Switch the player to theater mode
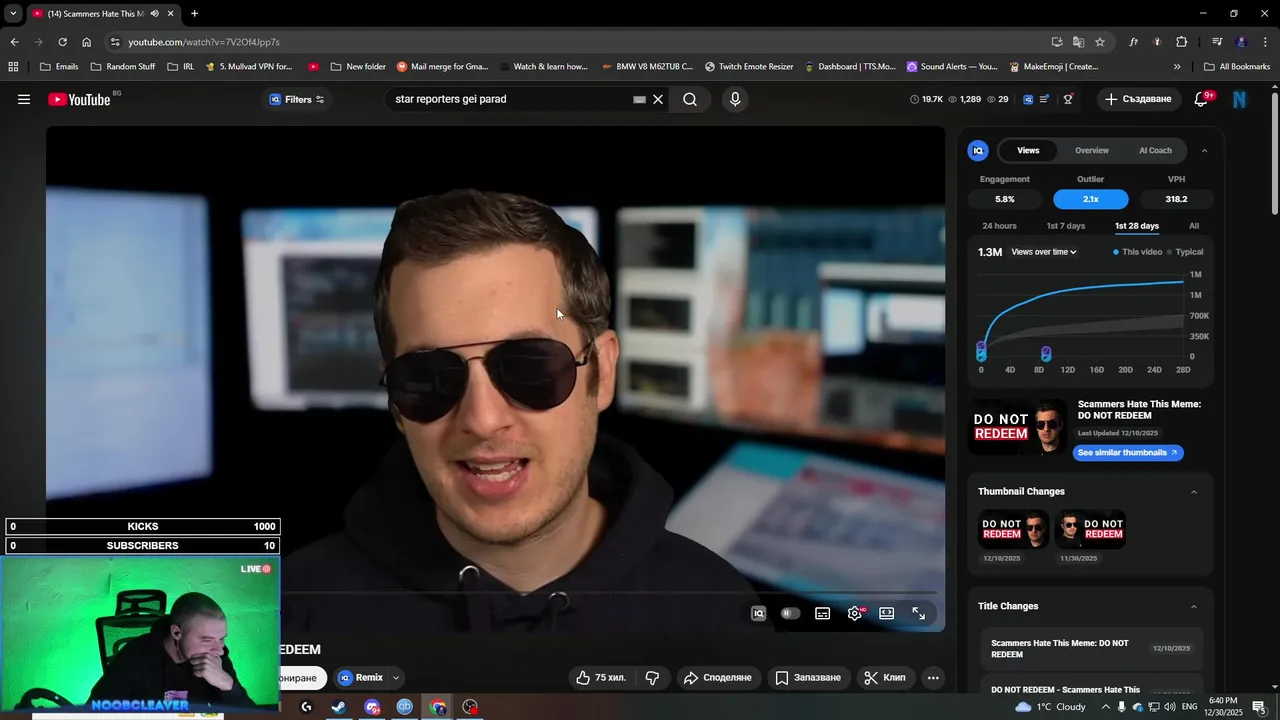This screenshot has height=720, width=1280. point(886,614)
